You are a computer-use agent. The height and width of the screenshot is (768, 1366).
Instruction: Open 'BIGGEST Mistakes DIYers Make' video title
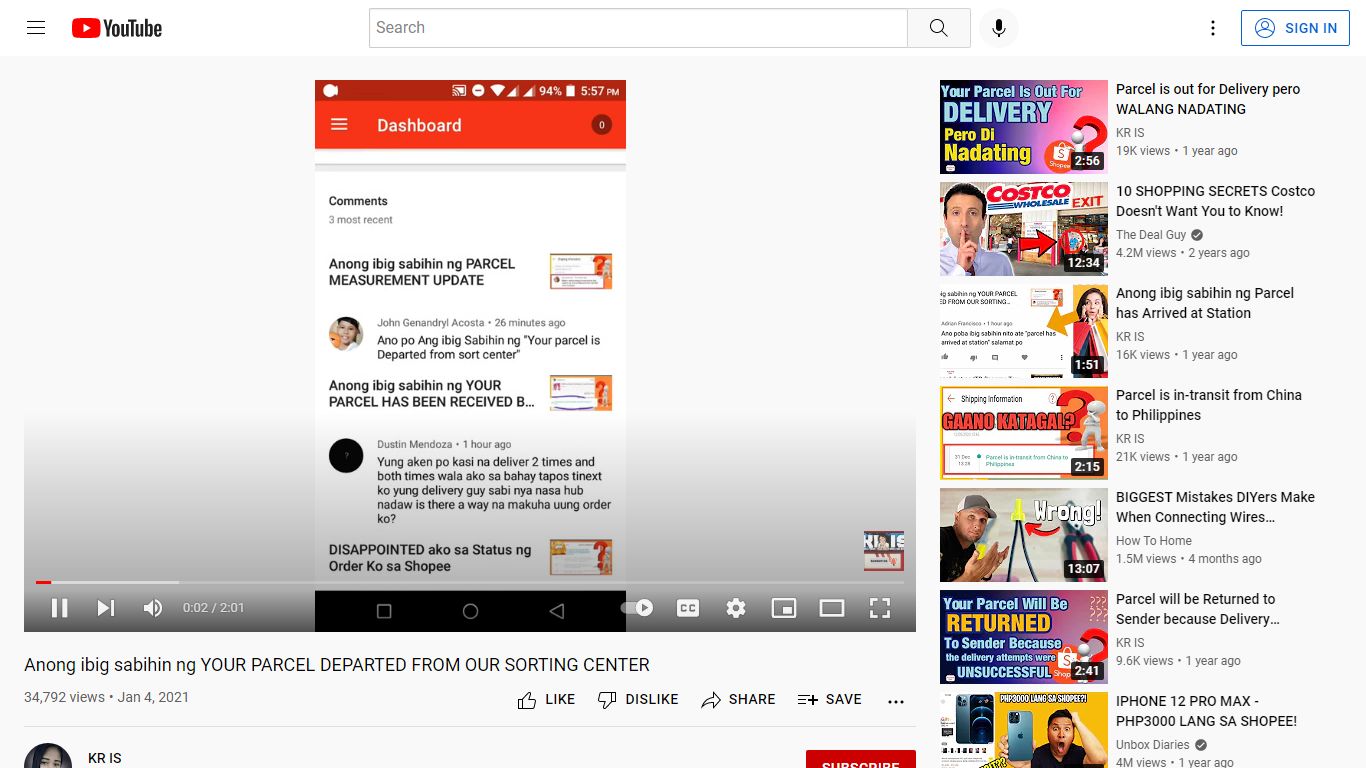[1215, 507]
